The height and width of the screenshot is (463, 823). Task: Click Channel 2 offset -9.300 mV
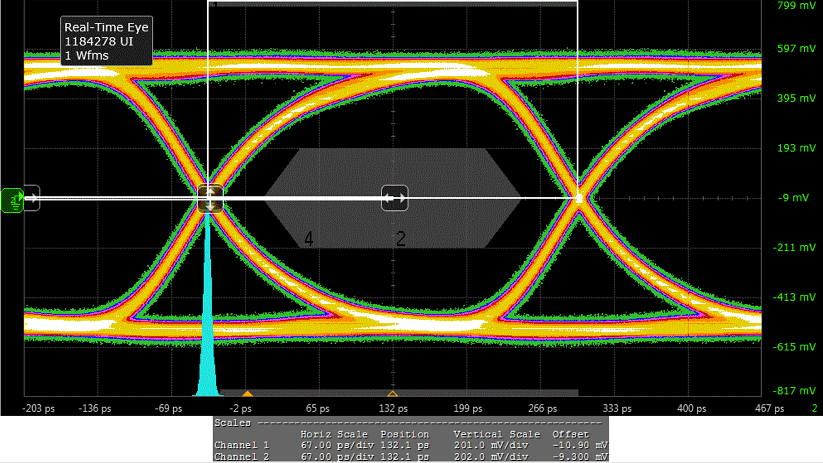click(580, 457)
